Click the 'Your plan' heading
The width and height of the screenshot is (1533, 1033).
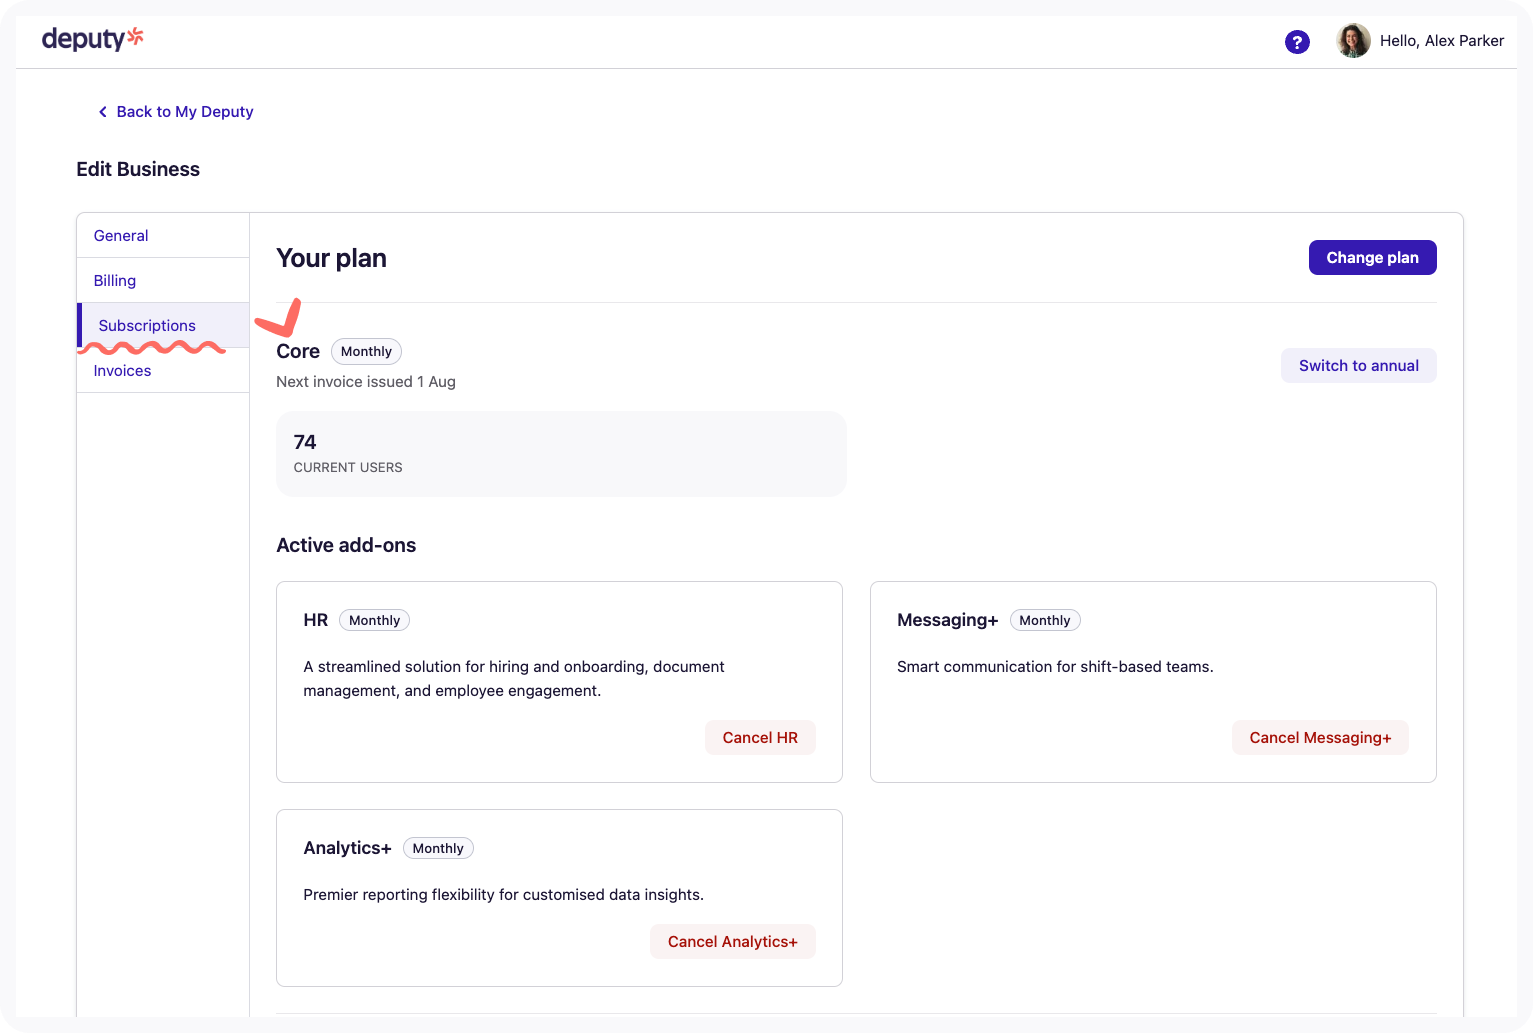(331, 258)
